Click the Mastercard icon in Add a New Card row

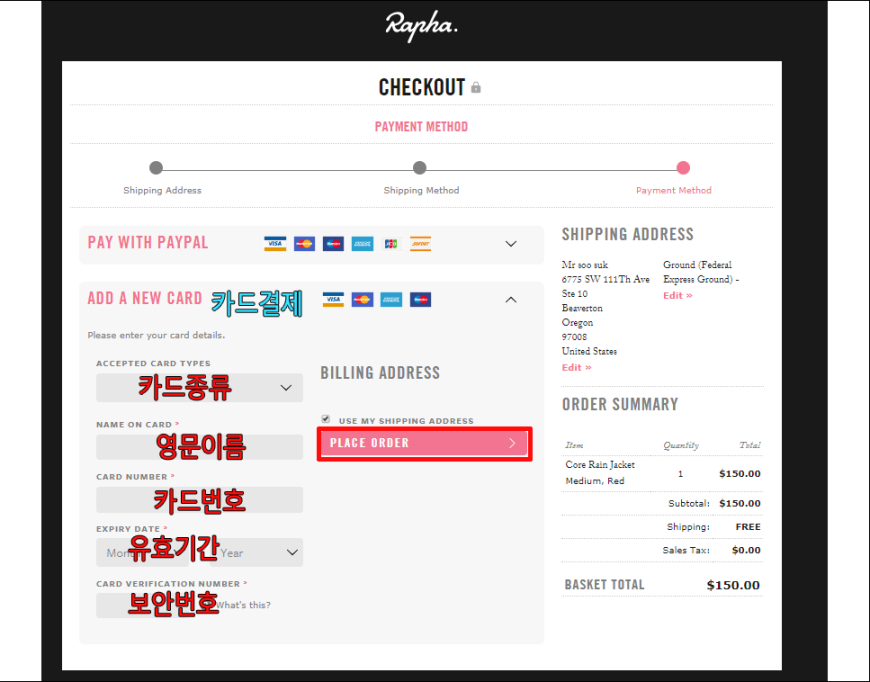[x=362, y=300]
